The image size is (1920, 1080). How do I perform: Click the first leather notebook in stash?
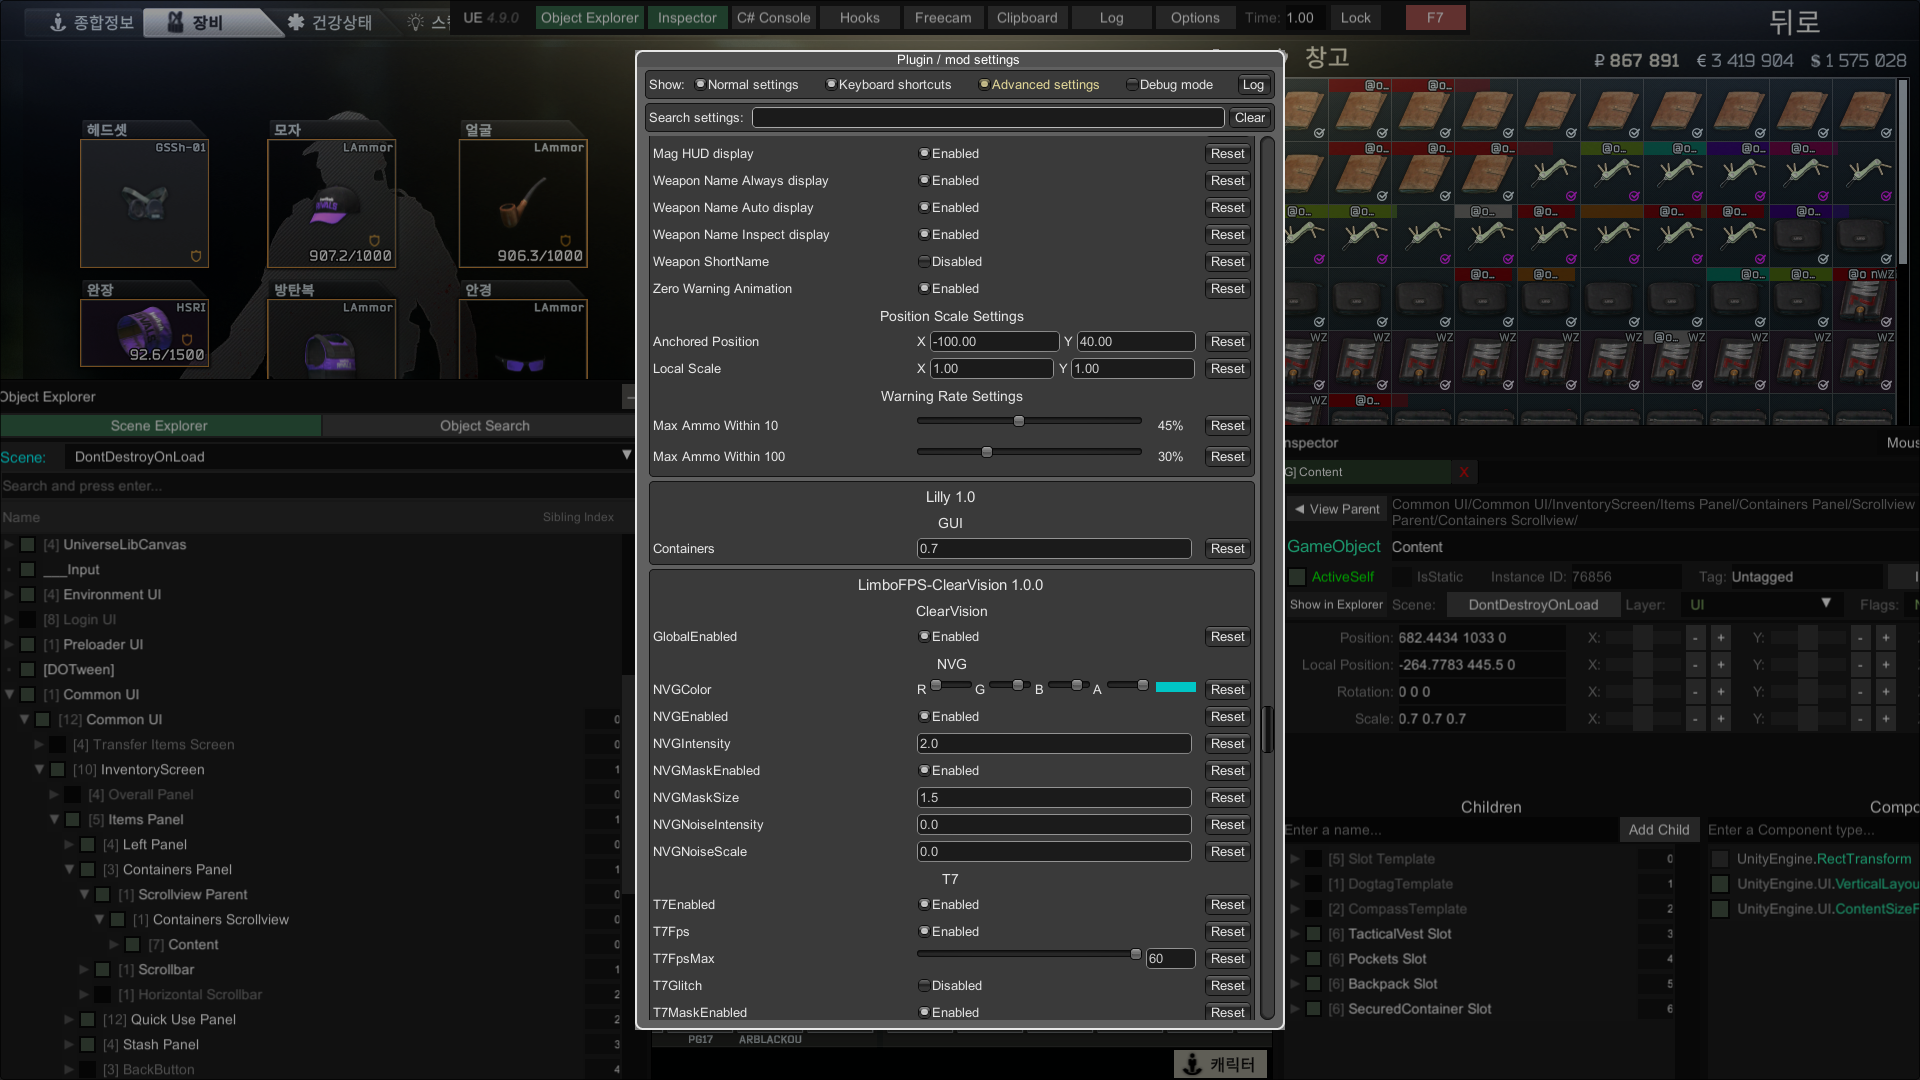1304,111
